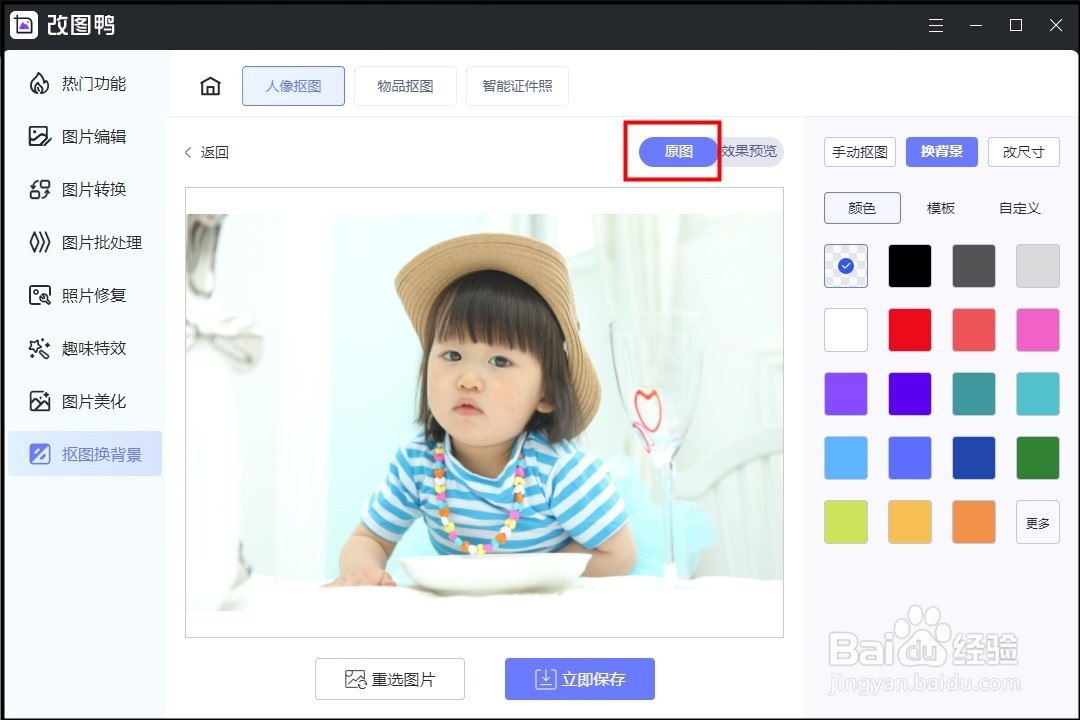
Task: Select the 趣味特效 tool
Action: point(85,348)
